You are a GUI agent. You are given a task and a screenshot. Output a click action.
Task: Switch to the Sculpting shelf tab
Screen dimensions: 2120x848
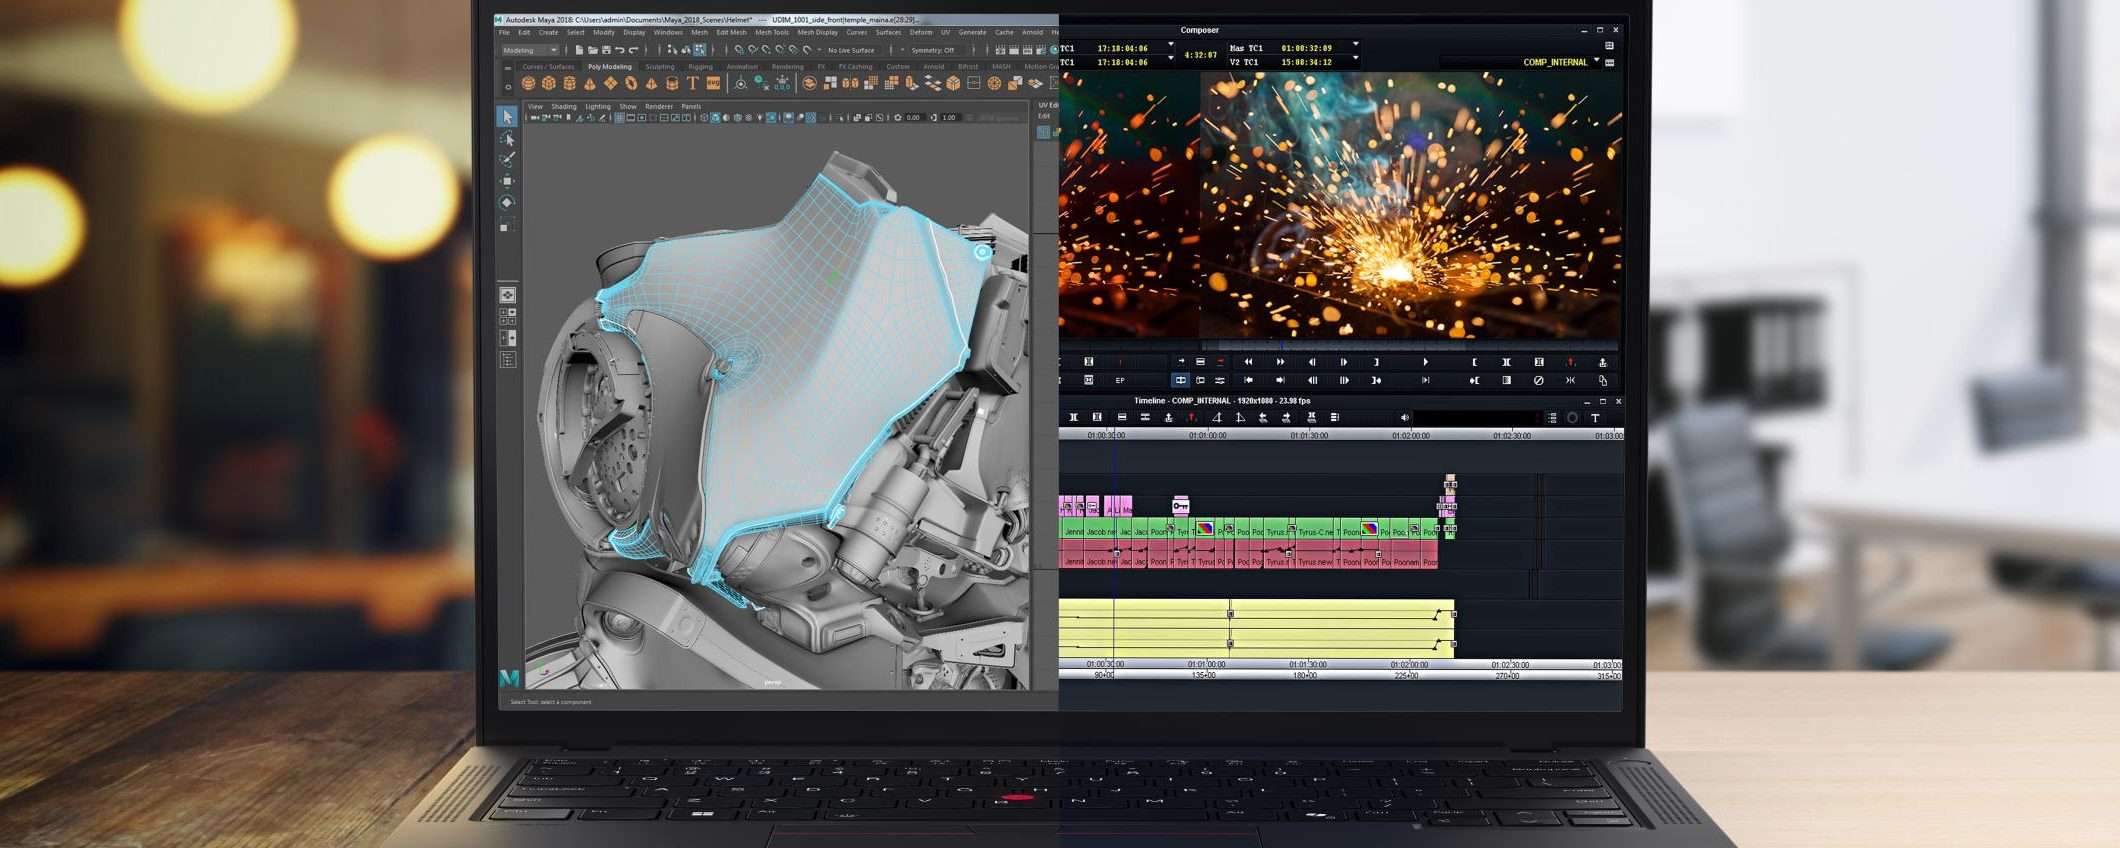click(659, 67)
